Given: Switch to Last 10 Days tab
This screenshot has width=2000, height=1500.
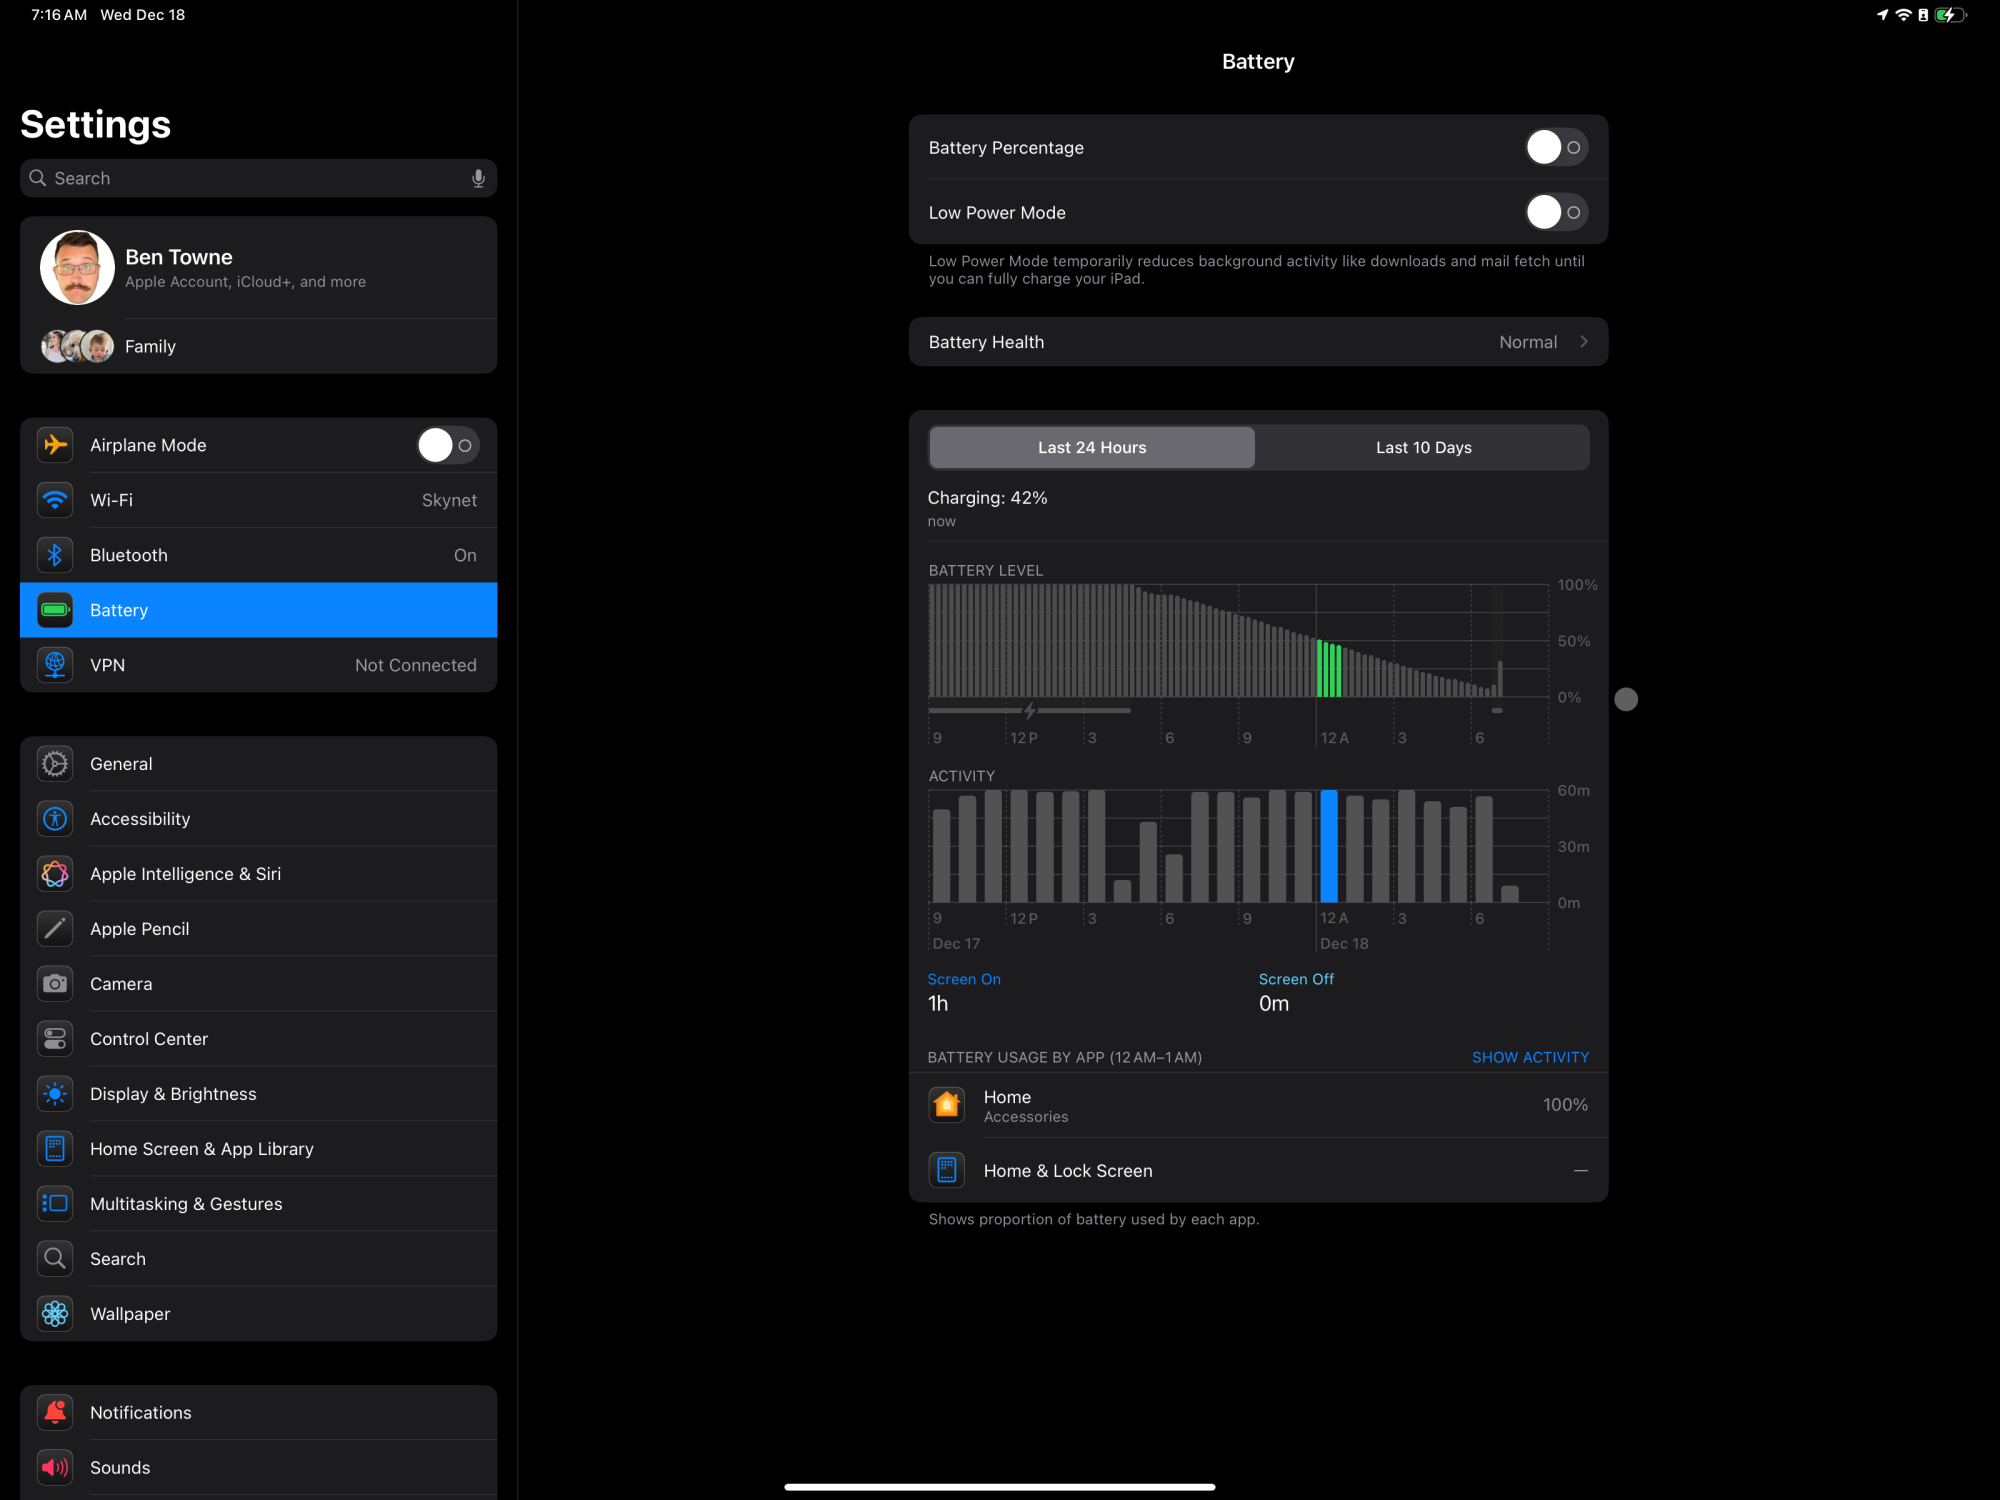Looking at the screenshot, I should pyautogui.click(x=1422, y=448).
